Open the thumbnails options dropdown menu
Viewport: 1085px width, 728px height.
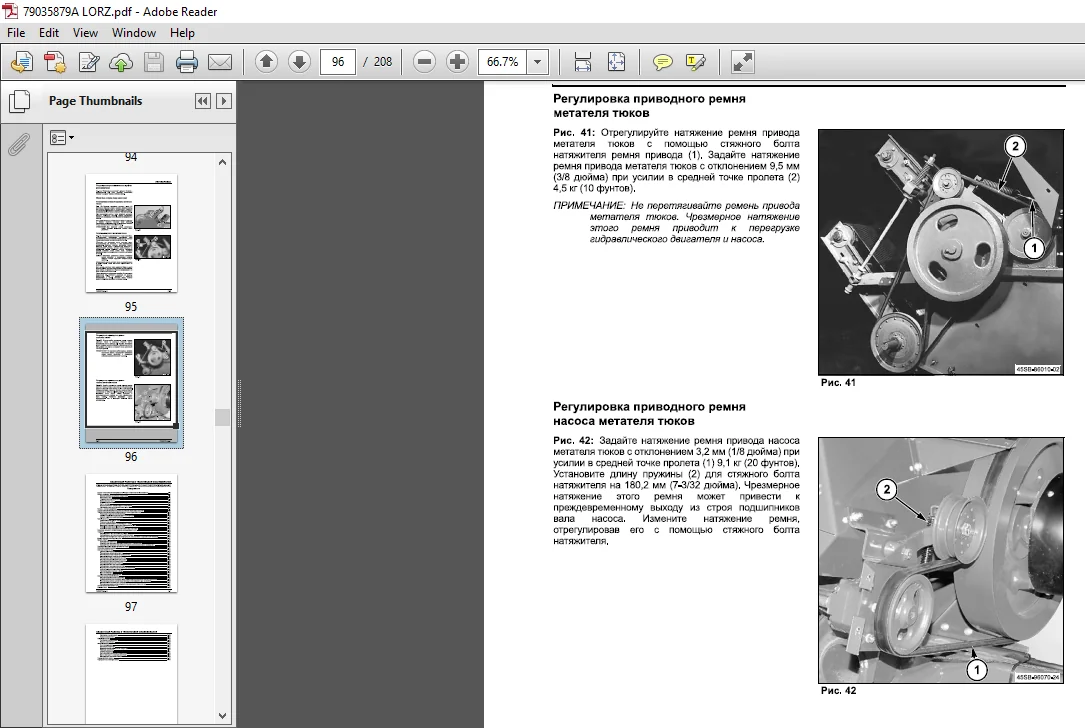pos(62,138)
